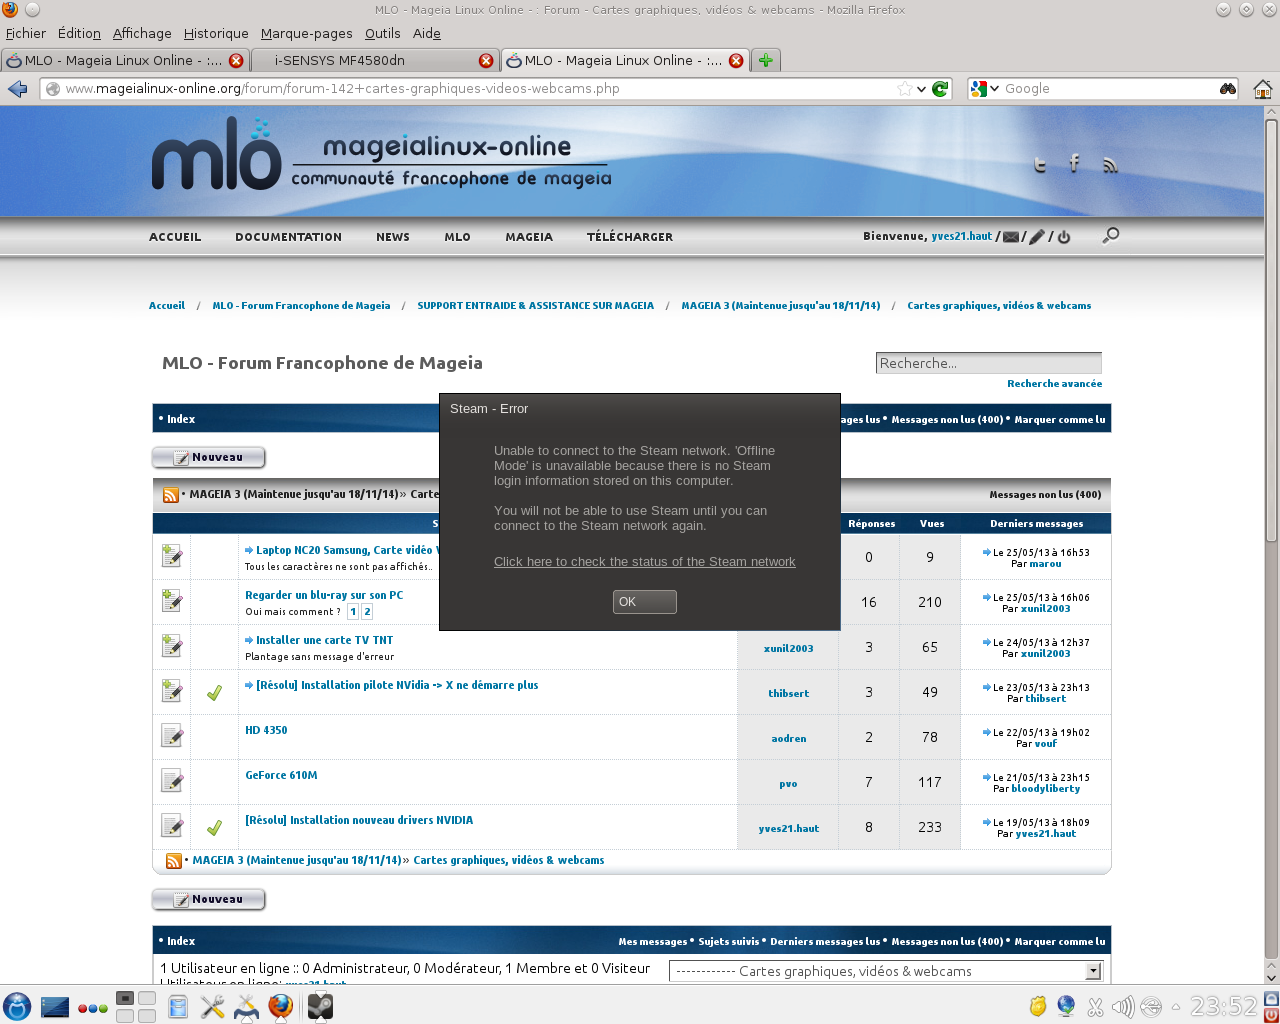The height and width of the screenshot is (1024, 1280).
Task: Open the volume speaker tray icon
Action: pos(1123,1007)
